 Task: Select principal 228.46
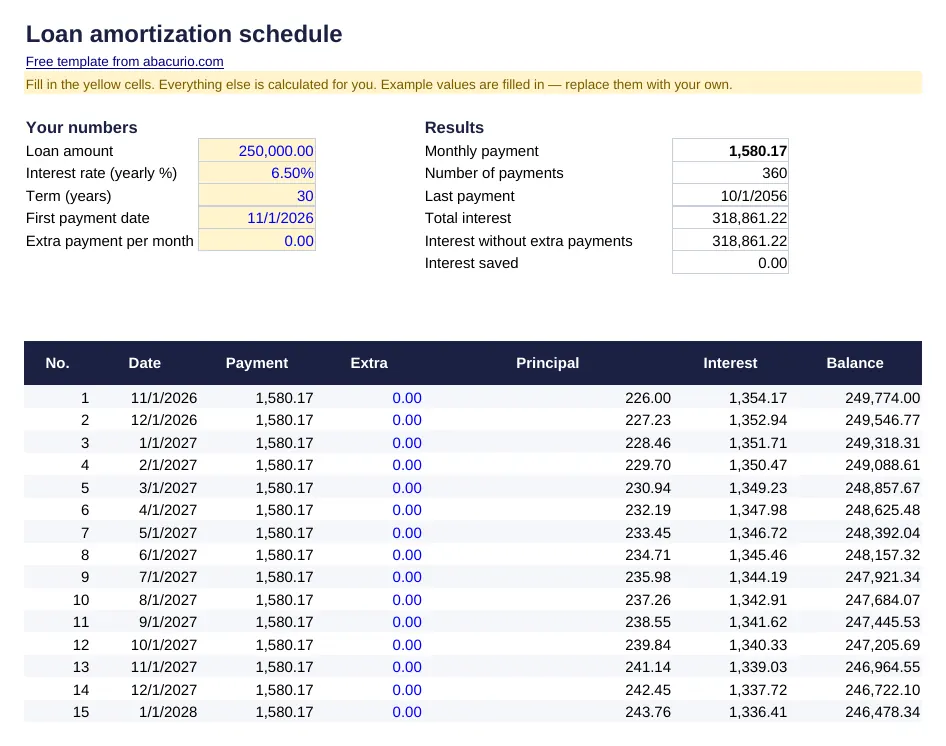648,443
